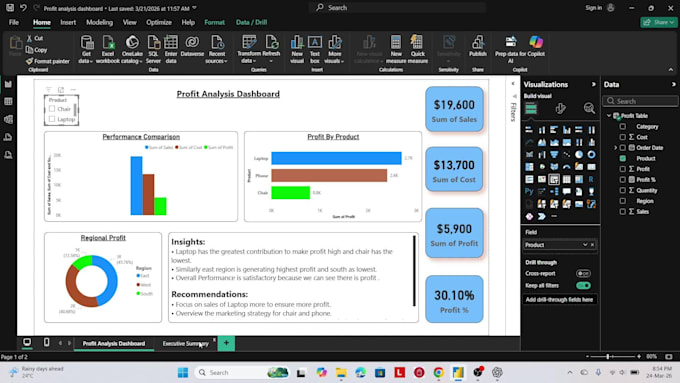Select the Python visual type
680x383 pixels.
pyautogui.click(x=529, y=191)
